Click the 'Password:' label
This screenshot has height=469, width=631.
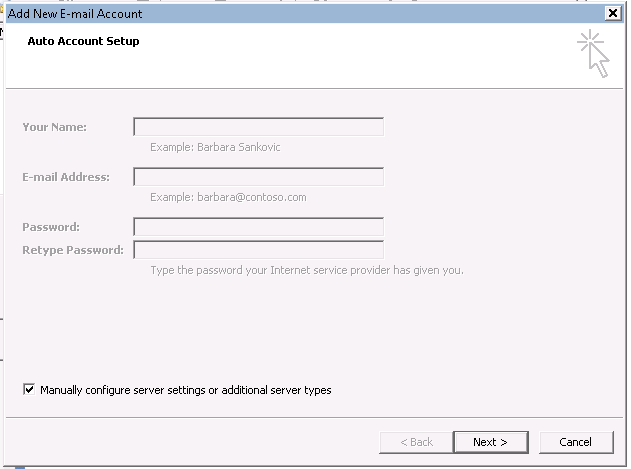pos(51,227)
